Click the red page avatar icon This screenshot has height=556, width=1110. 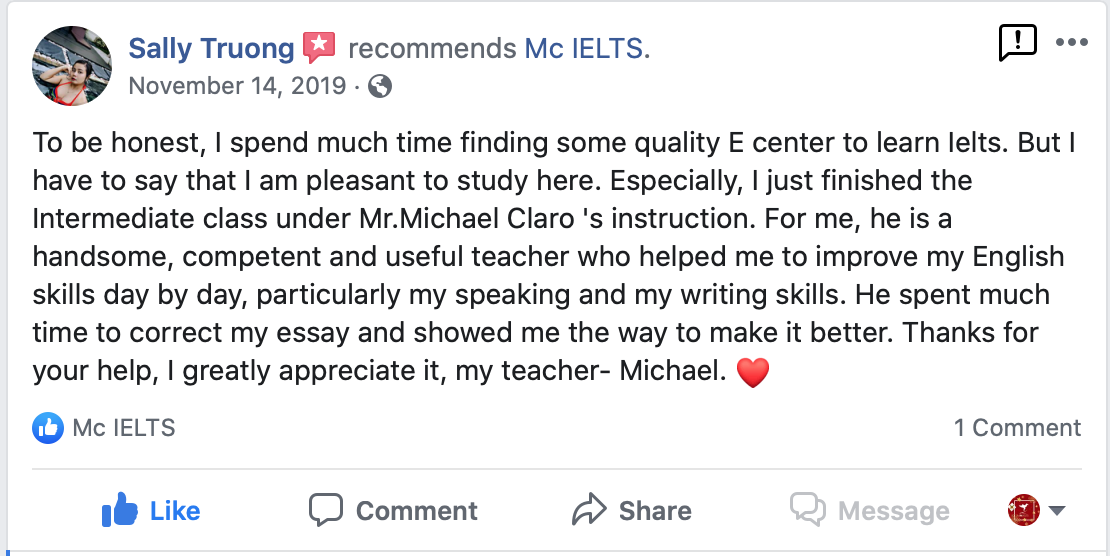coord(1024,510)
